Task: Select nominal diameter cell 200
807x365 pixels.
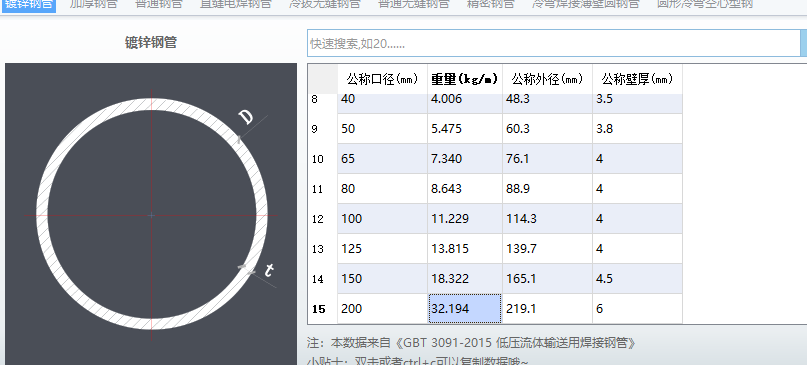Action: [x=382, y=309]
